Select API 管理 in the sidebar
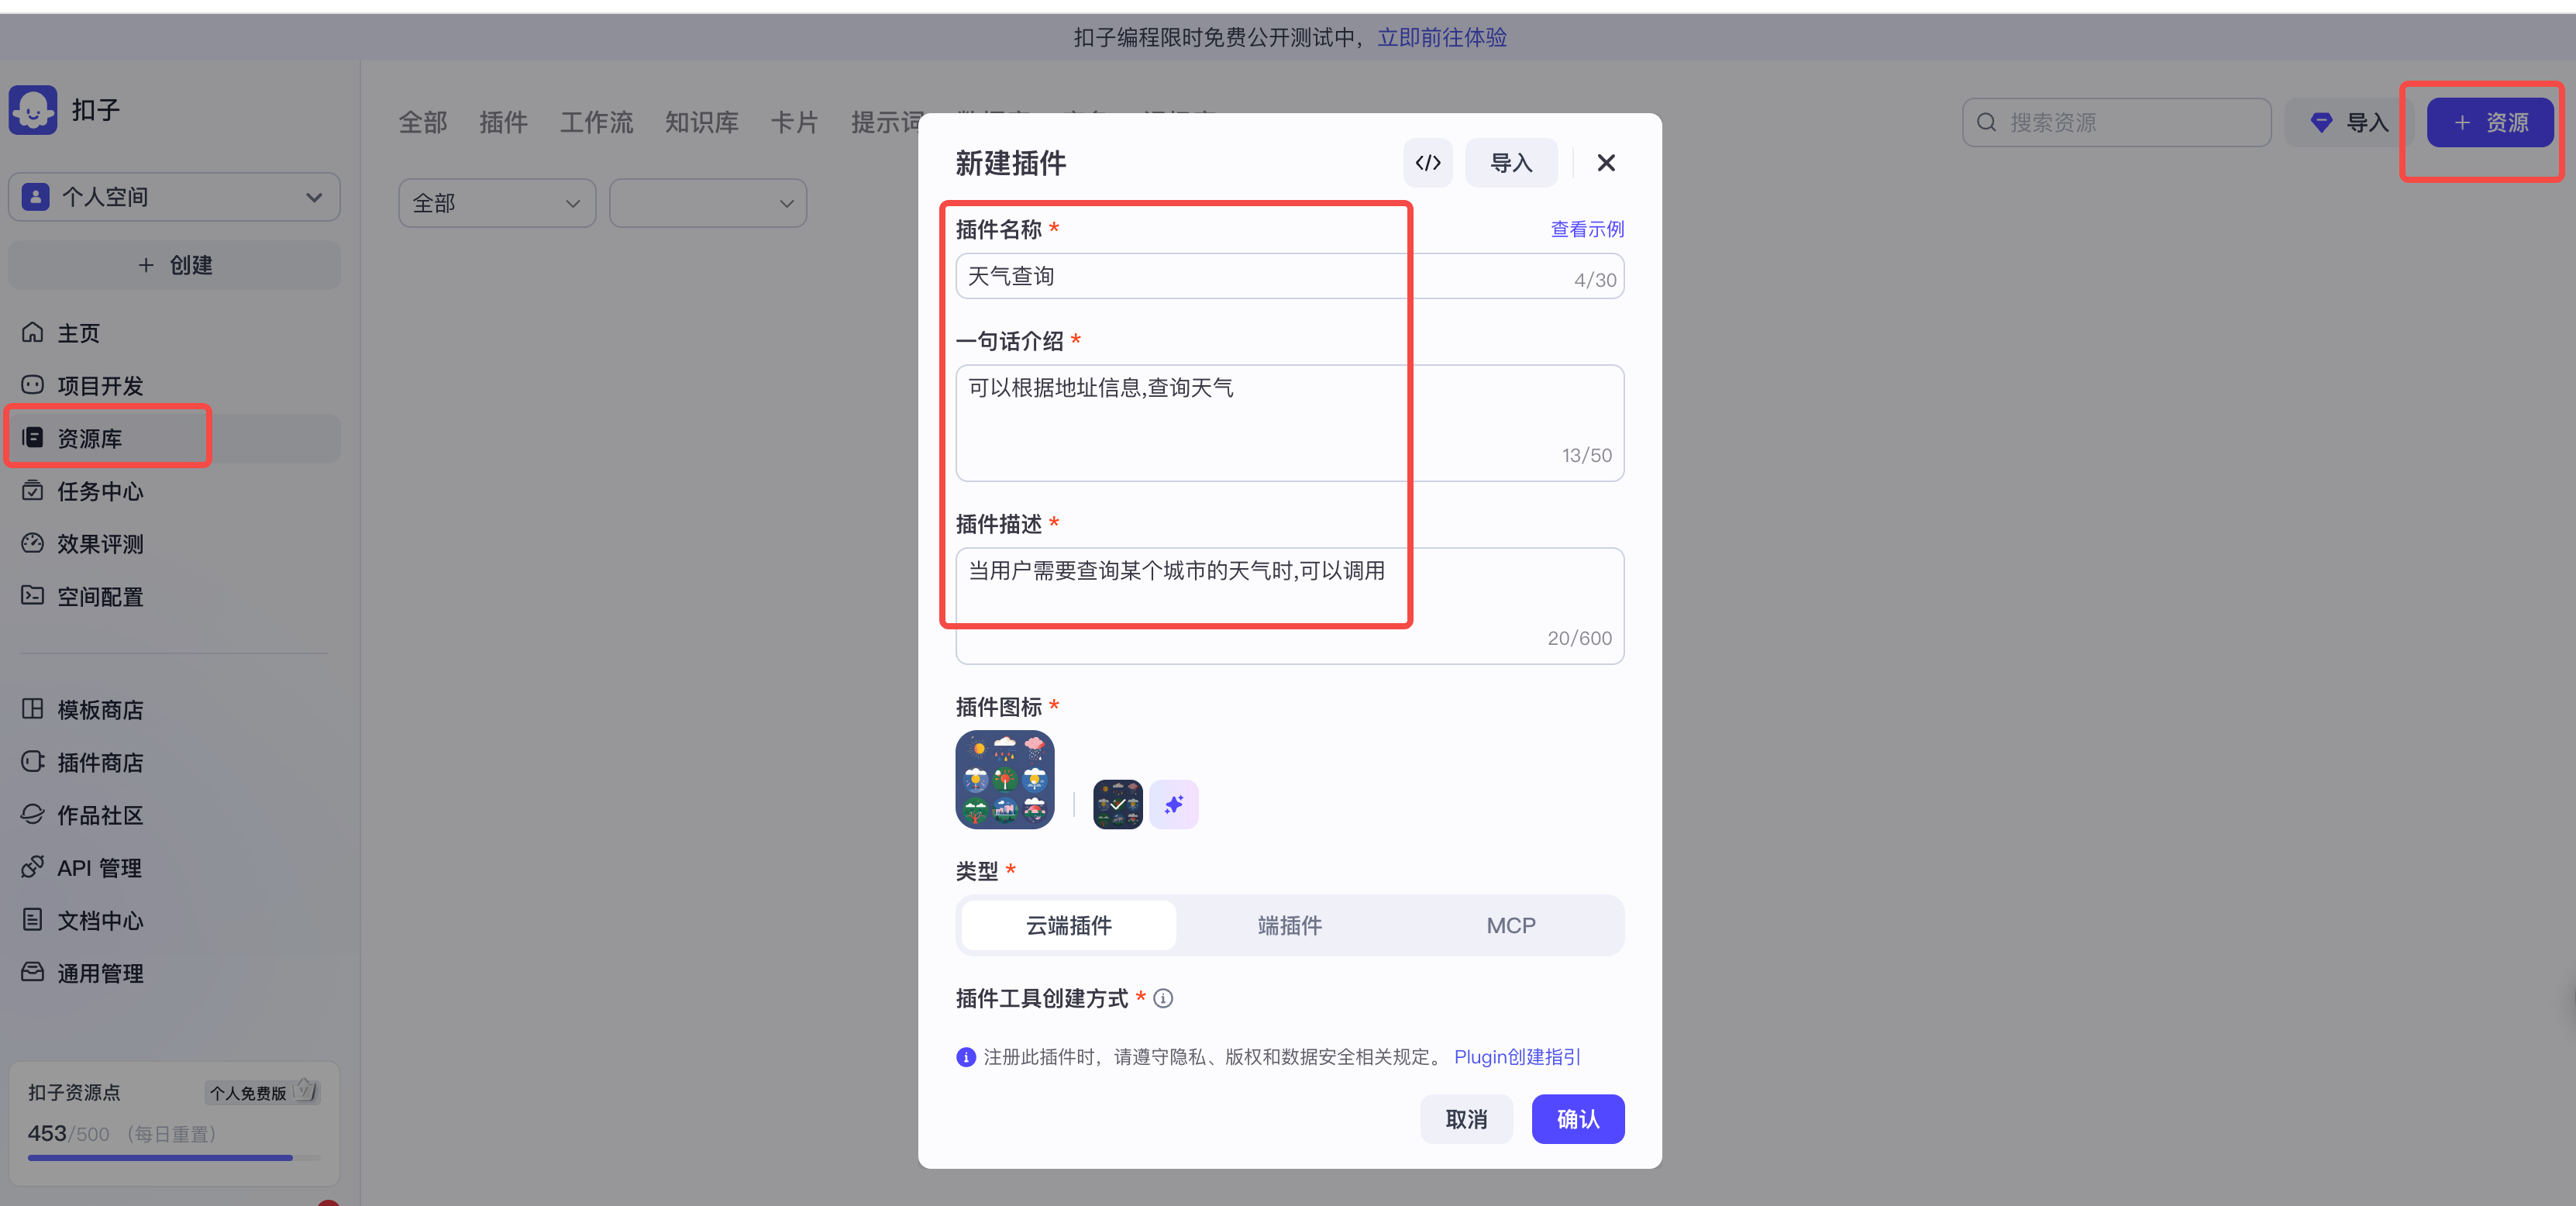Screen dimensions: 2576x1206 98,867
